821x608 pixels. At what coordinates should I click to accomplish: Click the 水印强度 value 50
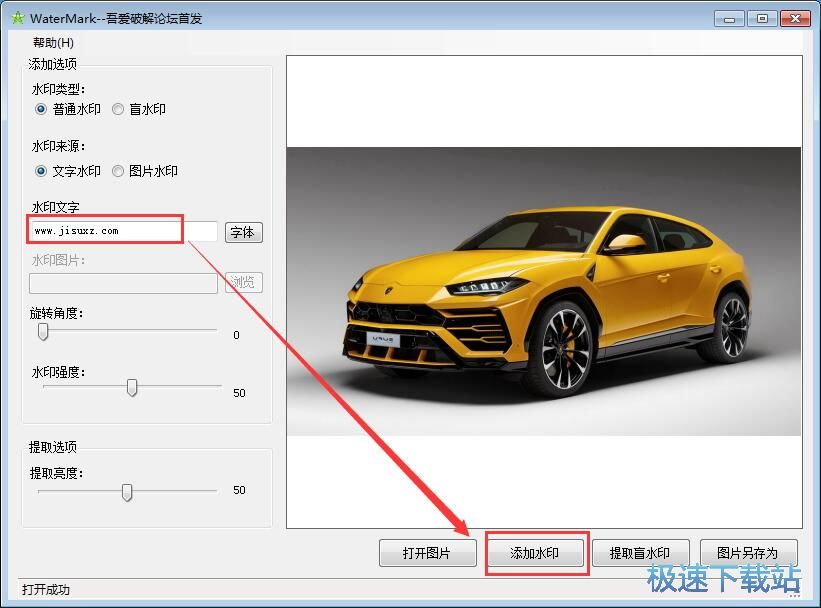click(239, 393)
